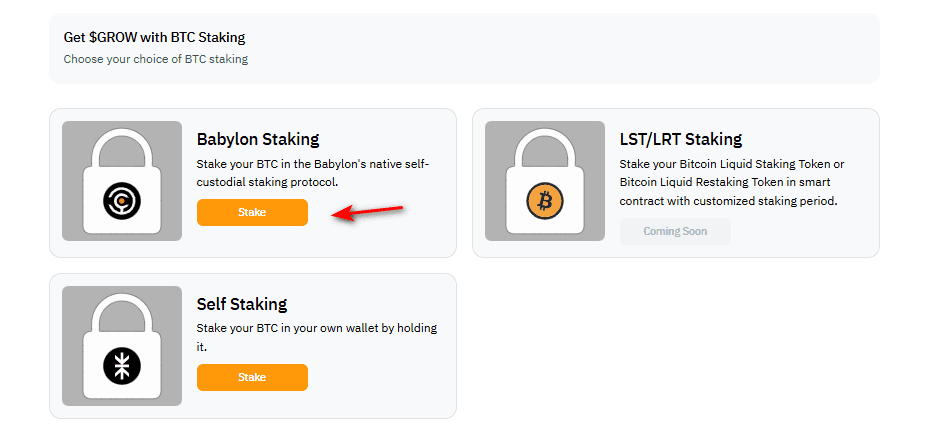
Task: Click the Babylon logo inside the padlock
Action: 122,201
